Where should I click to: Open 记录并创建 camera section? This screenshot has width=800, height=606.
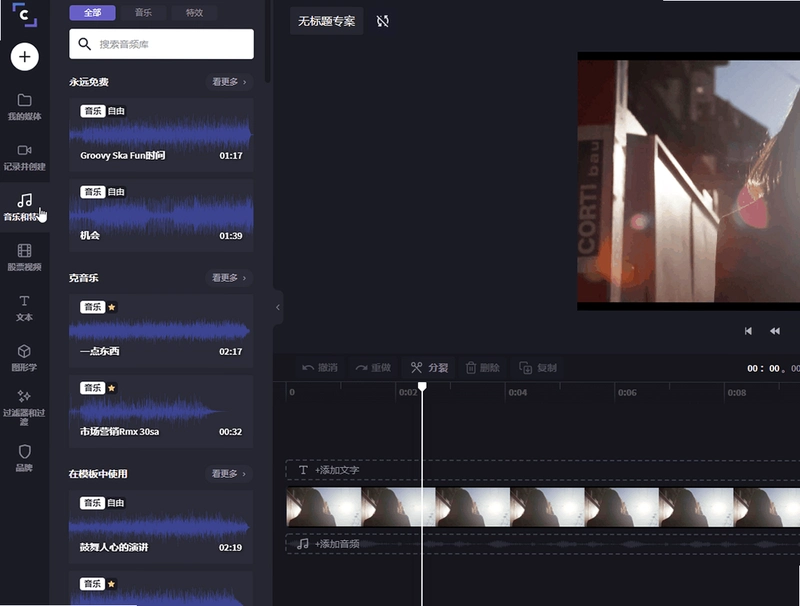[24, 157]
